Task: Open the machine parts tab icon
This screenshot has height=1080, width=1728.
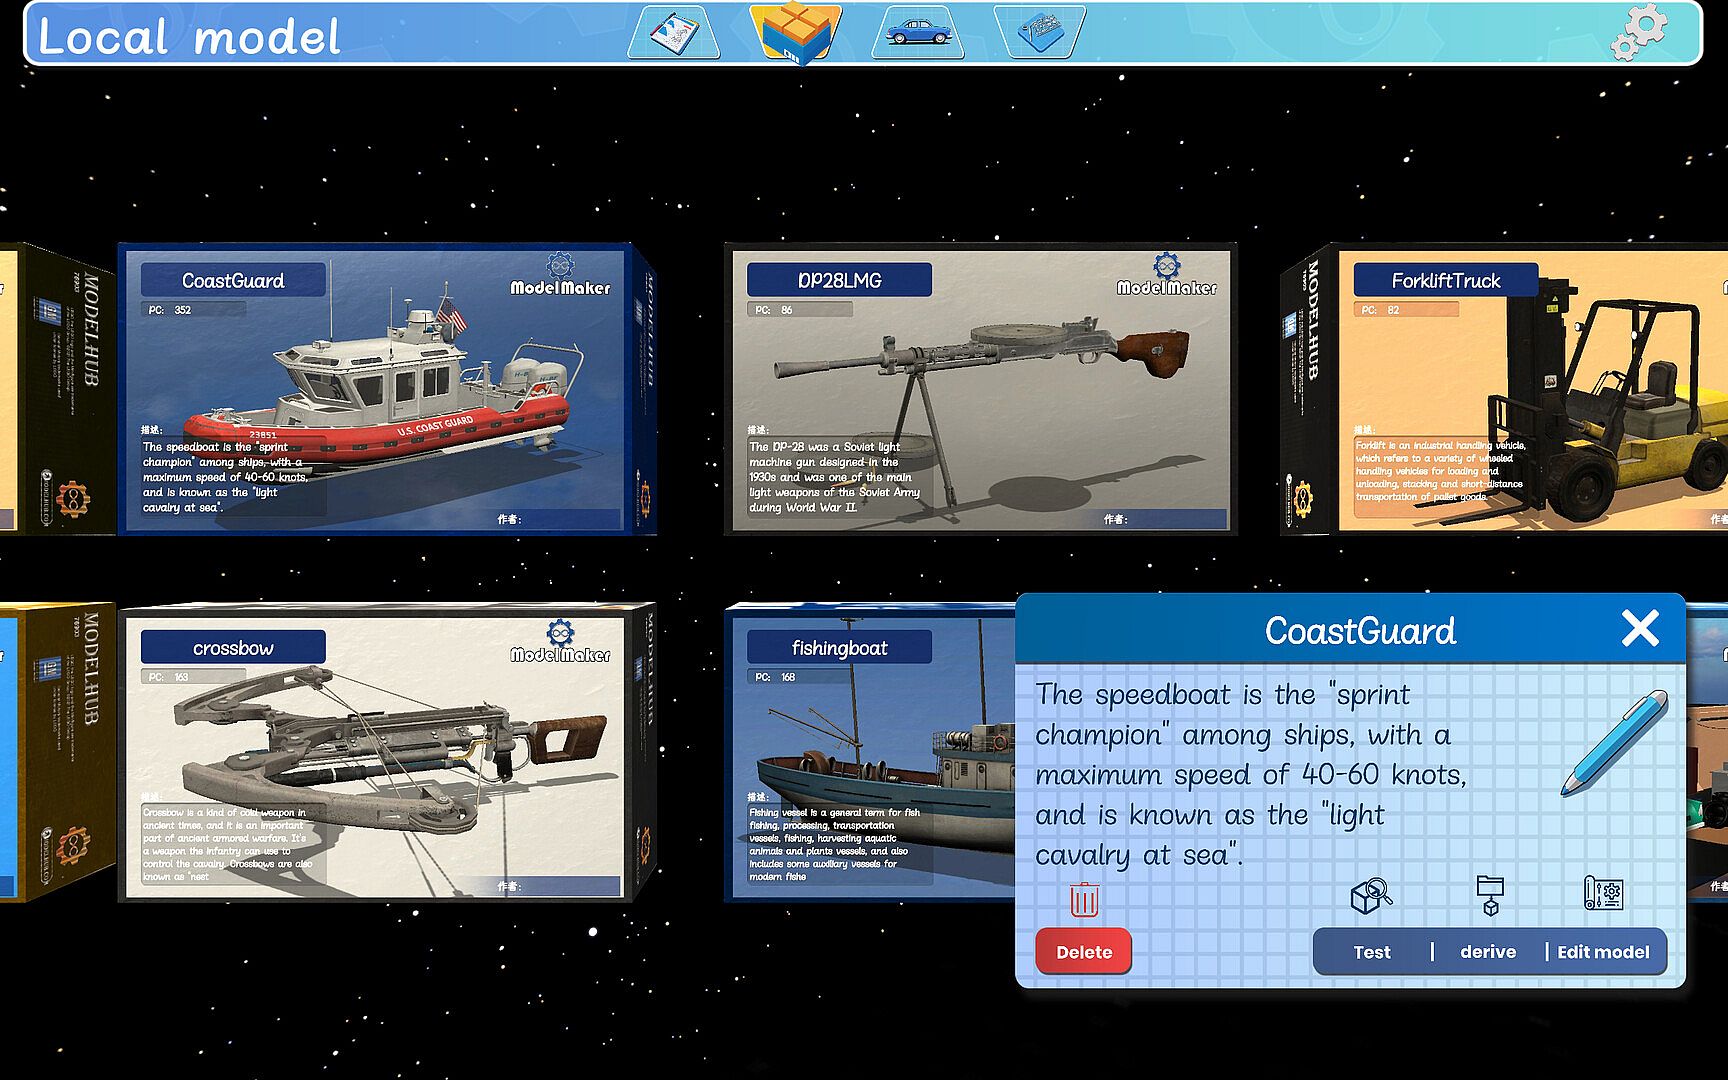Action: click(x=1040, y=32)
